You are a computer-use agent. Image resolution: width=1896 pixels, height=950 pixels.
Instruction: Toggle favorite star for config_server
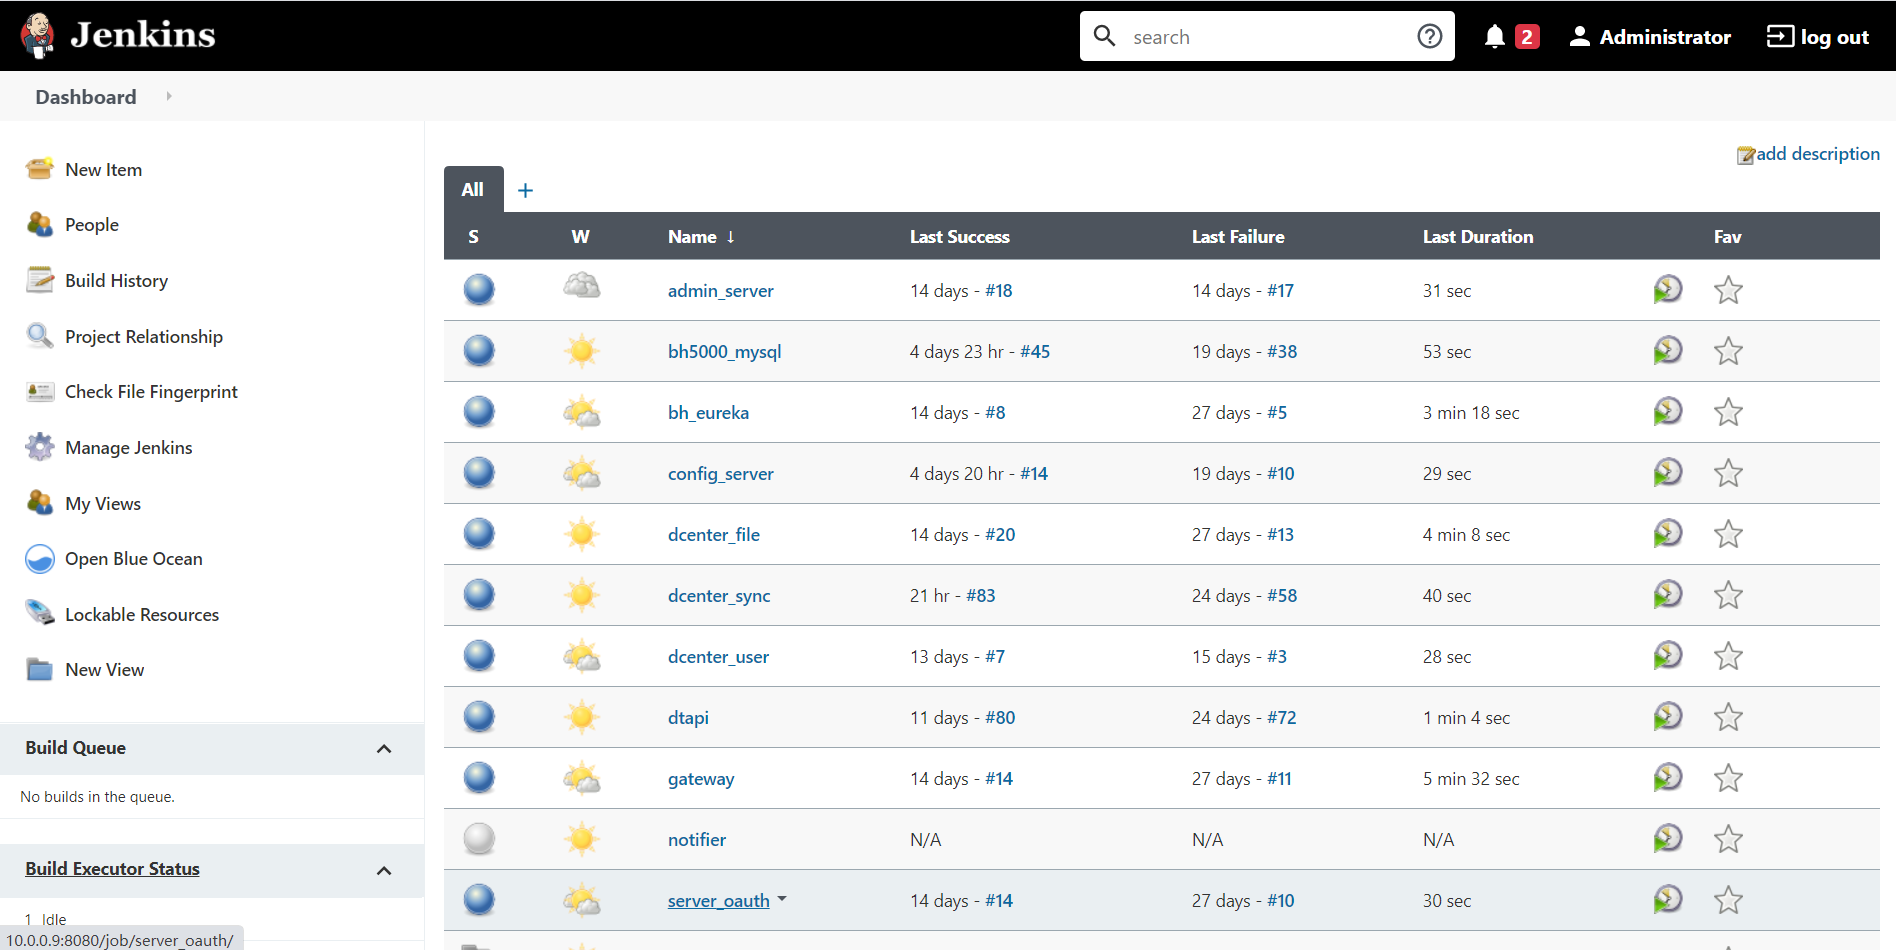click(1727, 474)
